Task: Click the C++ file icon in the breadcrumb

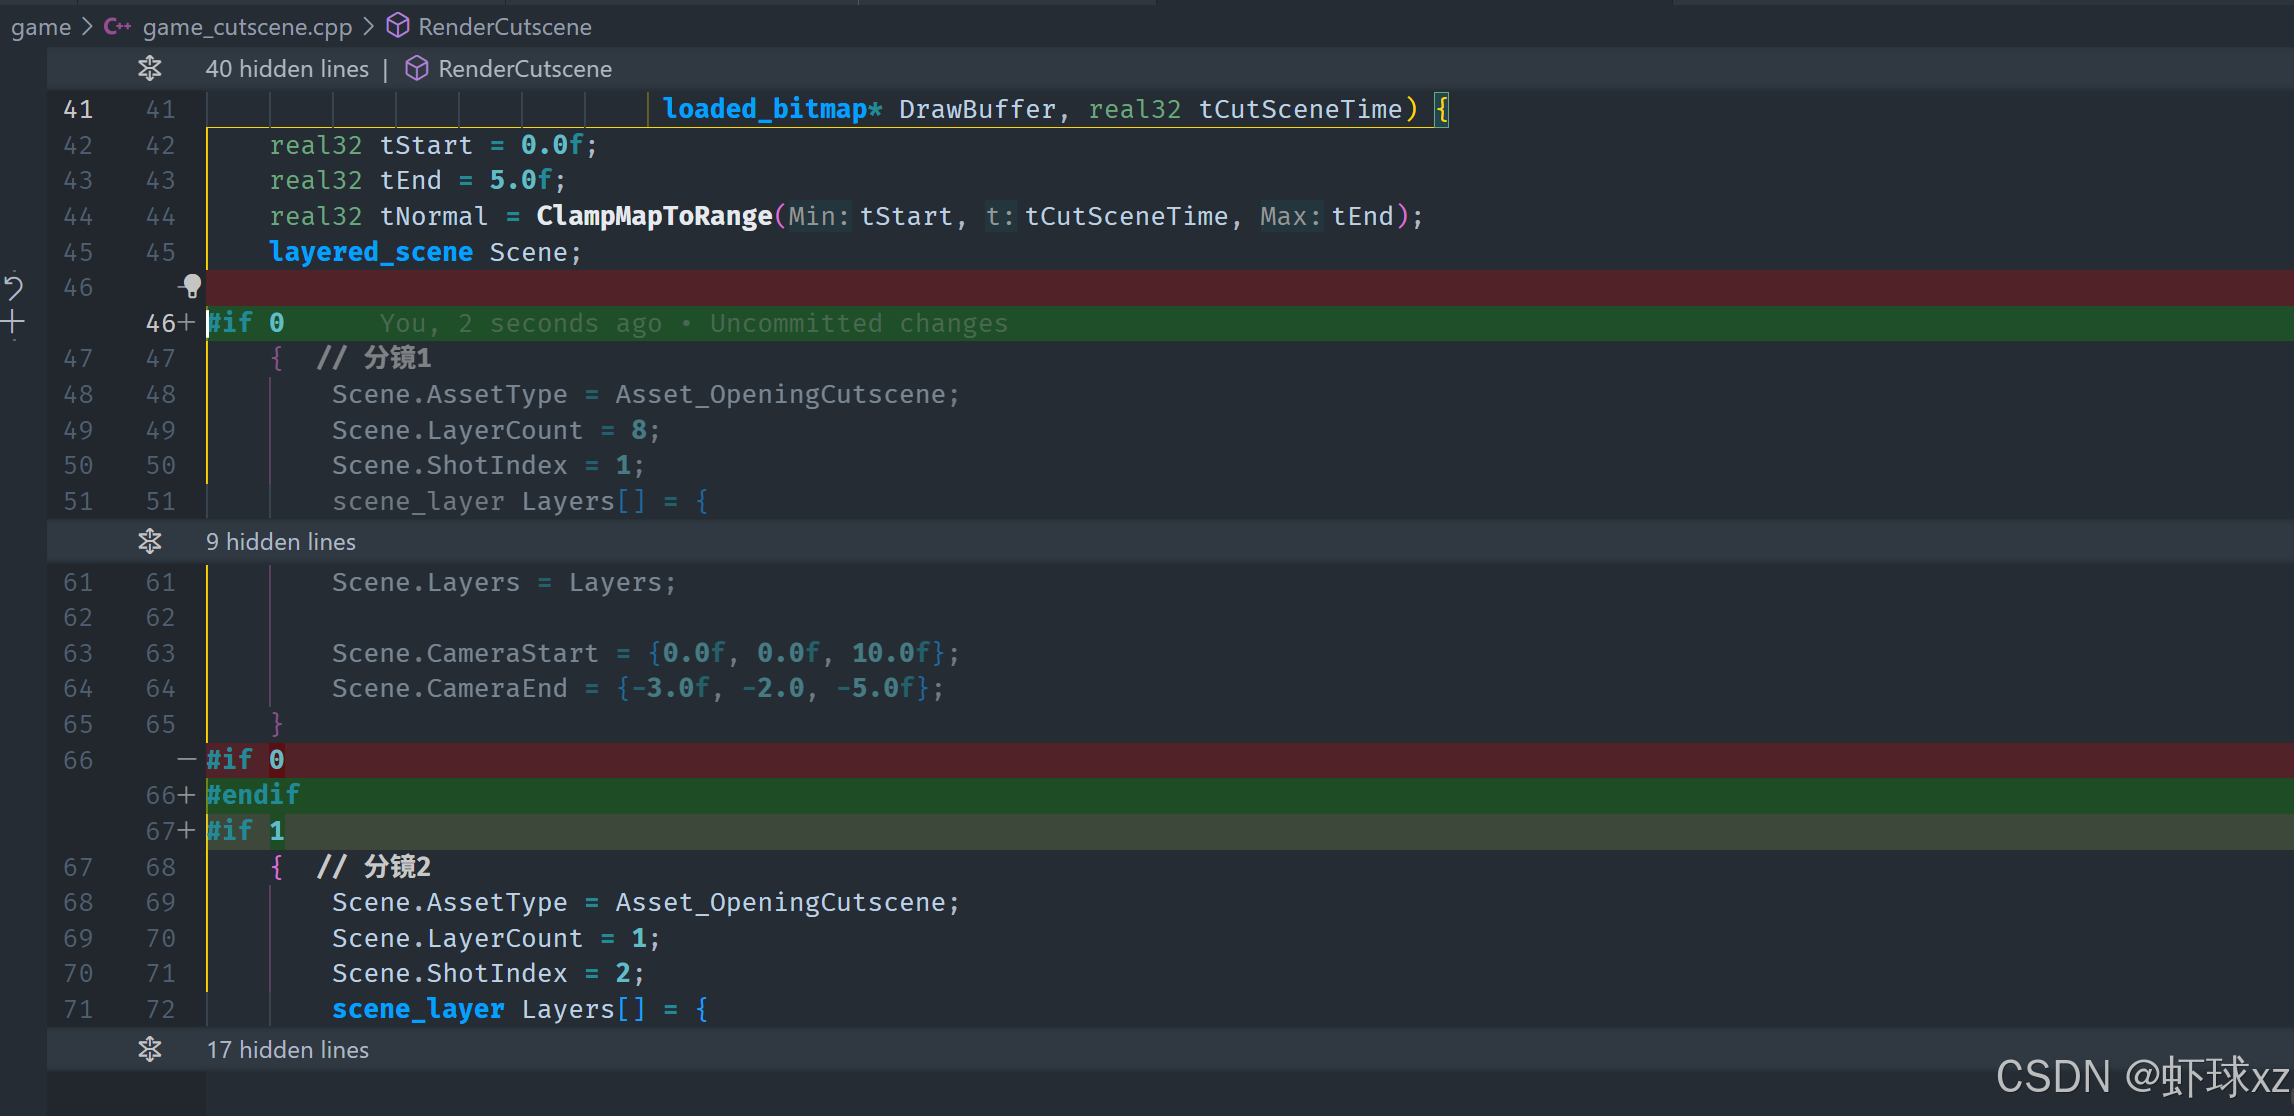Action: click(x=118, y=26)
